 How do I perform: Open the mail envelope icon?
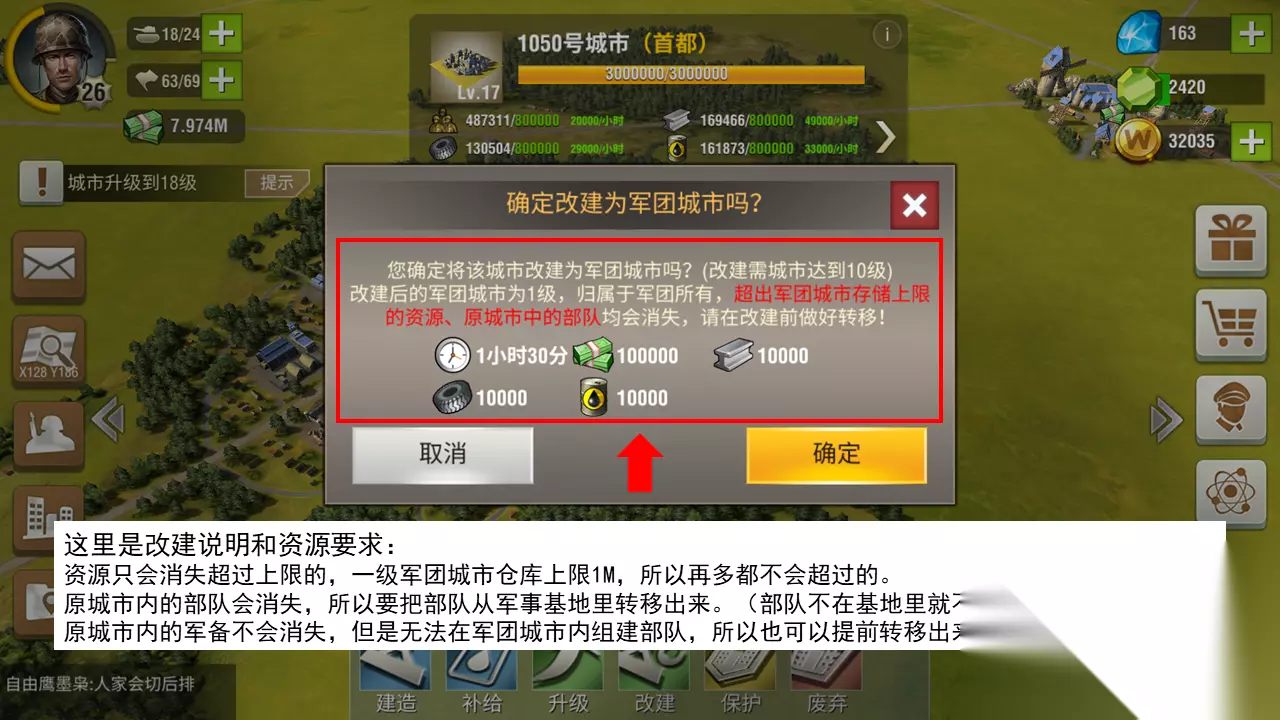(x=49, y=267)
